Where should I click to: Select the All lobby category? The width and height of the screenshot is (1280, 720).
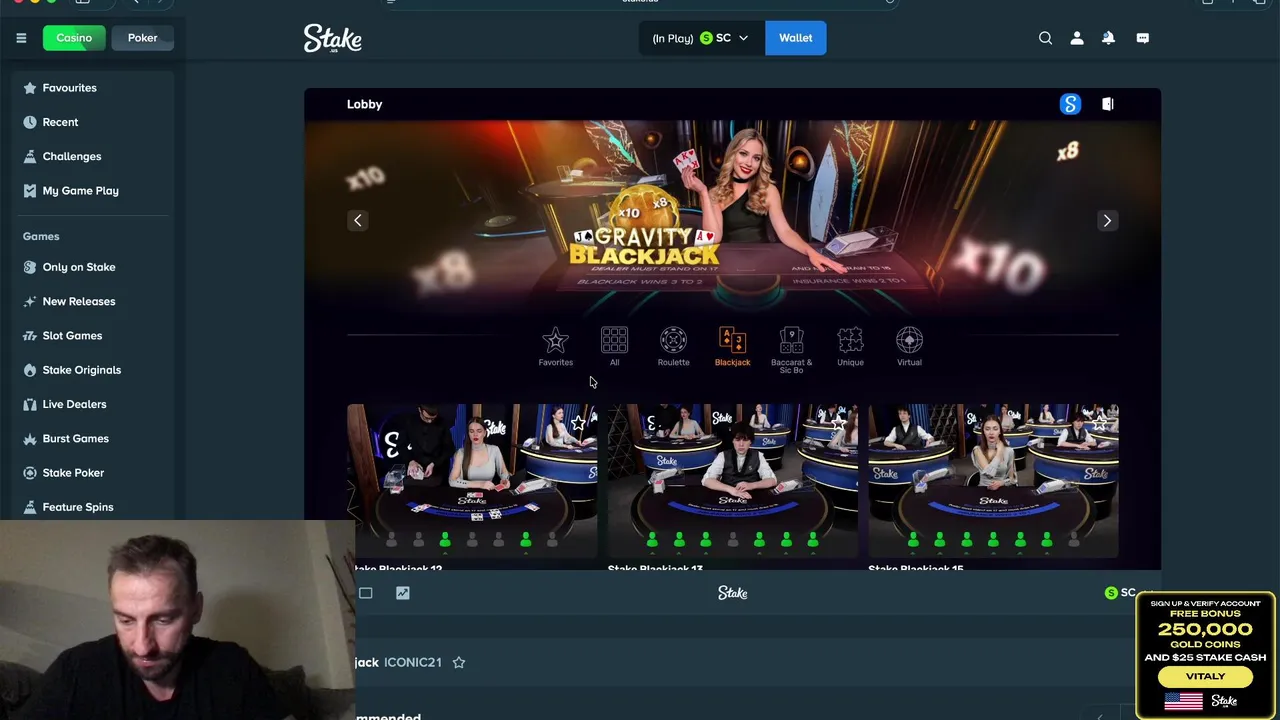[x=614, y=347]
